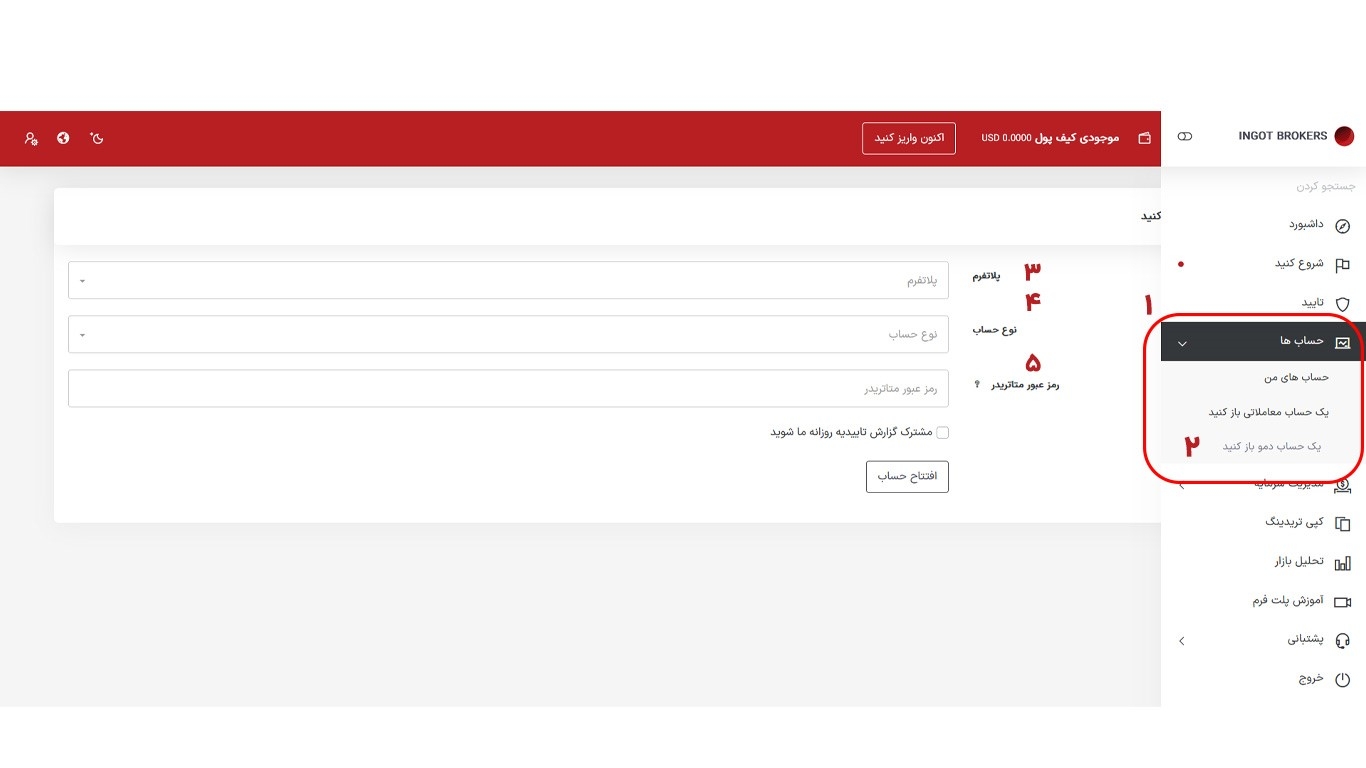Select یک حساب معاملاتی باز کنید

[x=1268, y=412]
